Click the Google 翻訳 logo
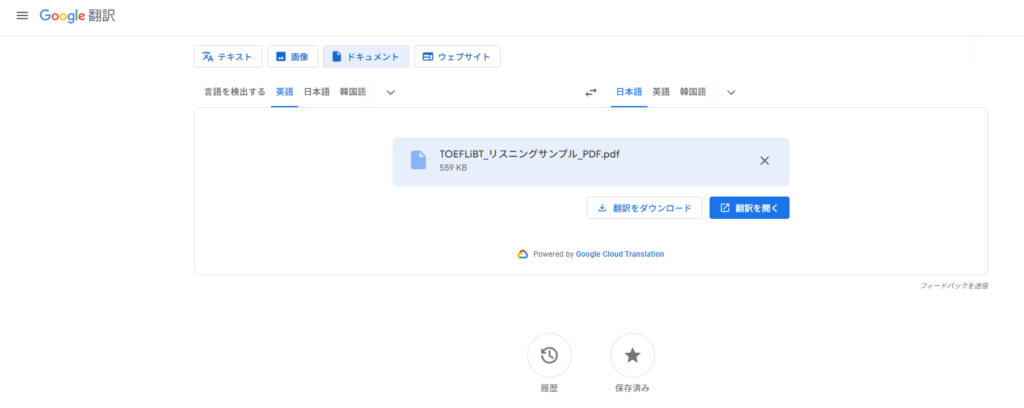 [77, 17]
